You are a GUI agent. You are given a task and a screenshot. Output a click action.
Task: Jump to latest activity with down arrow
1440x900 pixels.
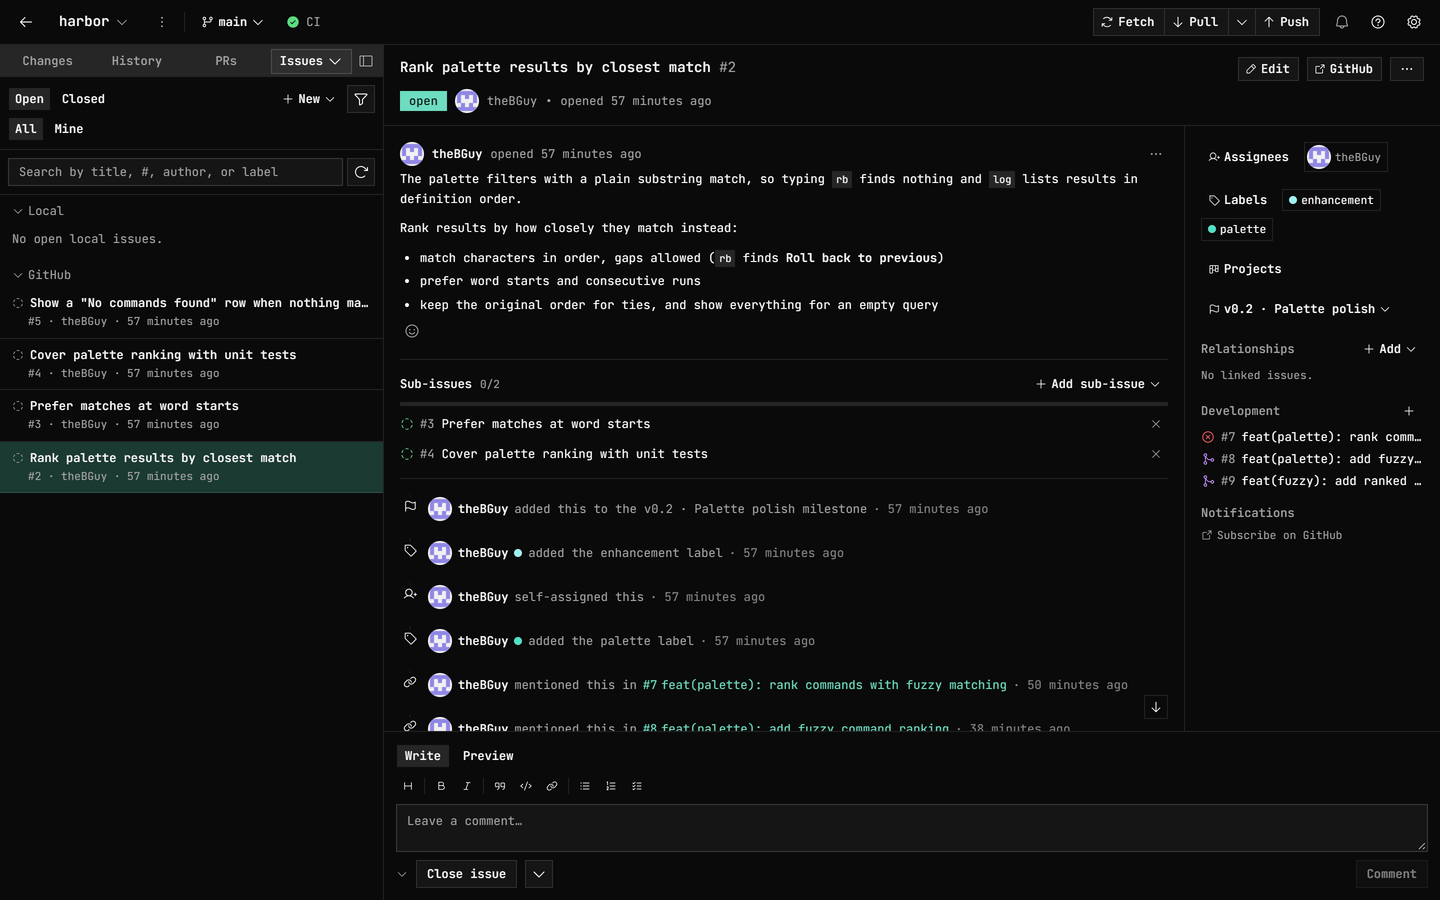point(1156,707)
